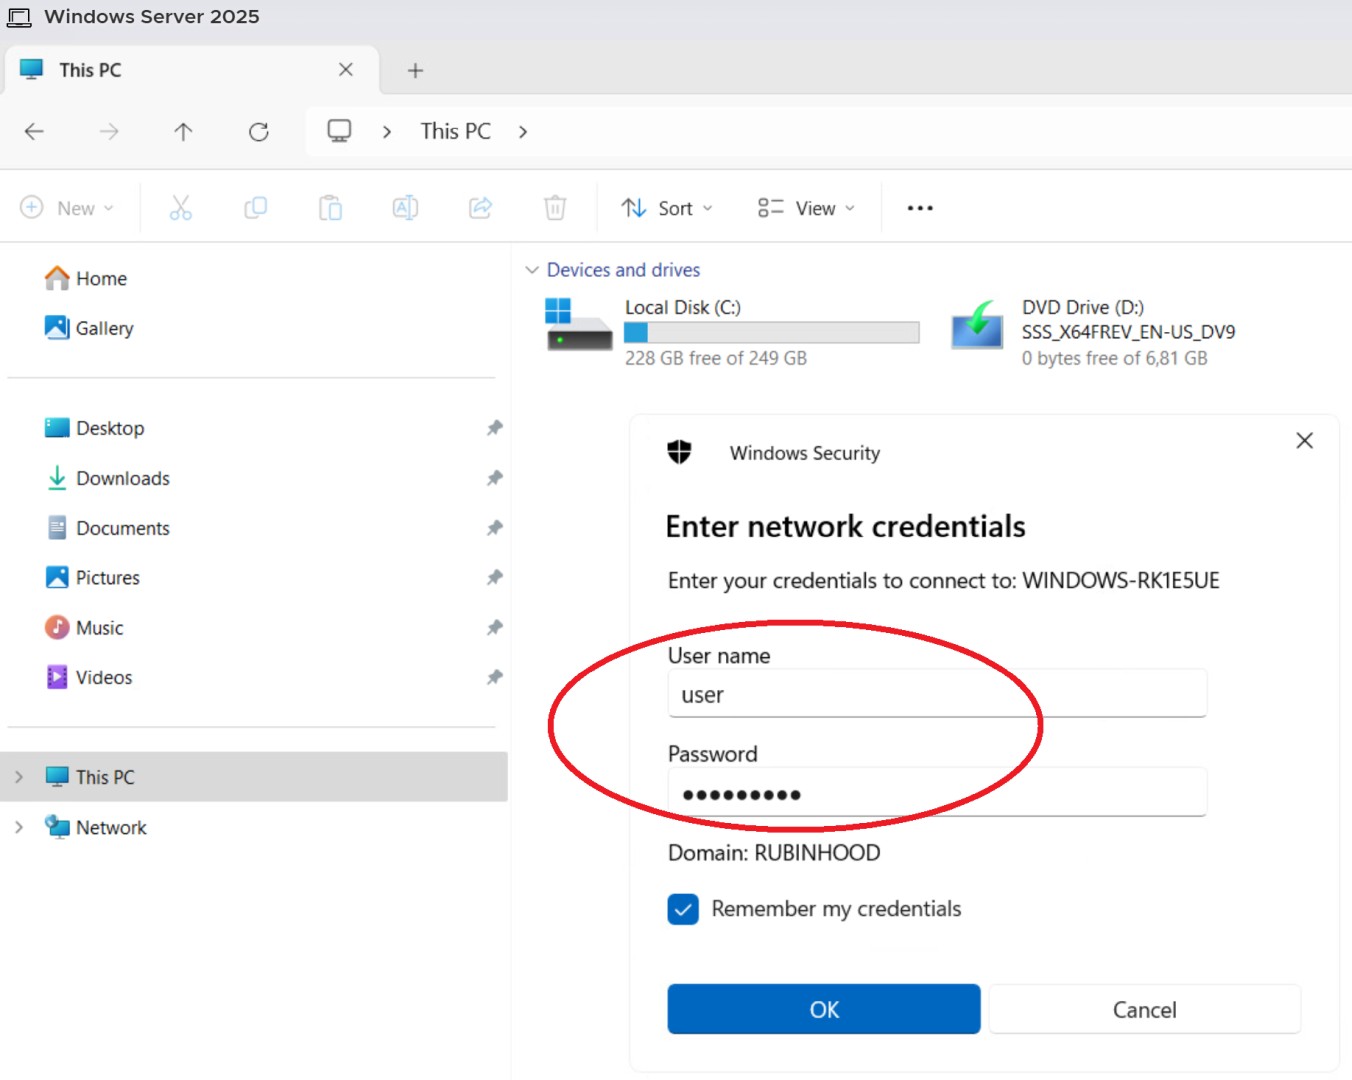Open the View dropdown menu
The height and width of the screenshot is (1080, 1352).
(x=806, y=208)
